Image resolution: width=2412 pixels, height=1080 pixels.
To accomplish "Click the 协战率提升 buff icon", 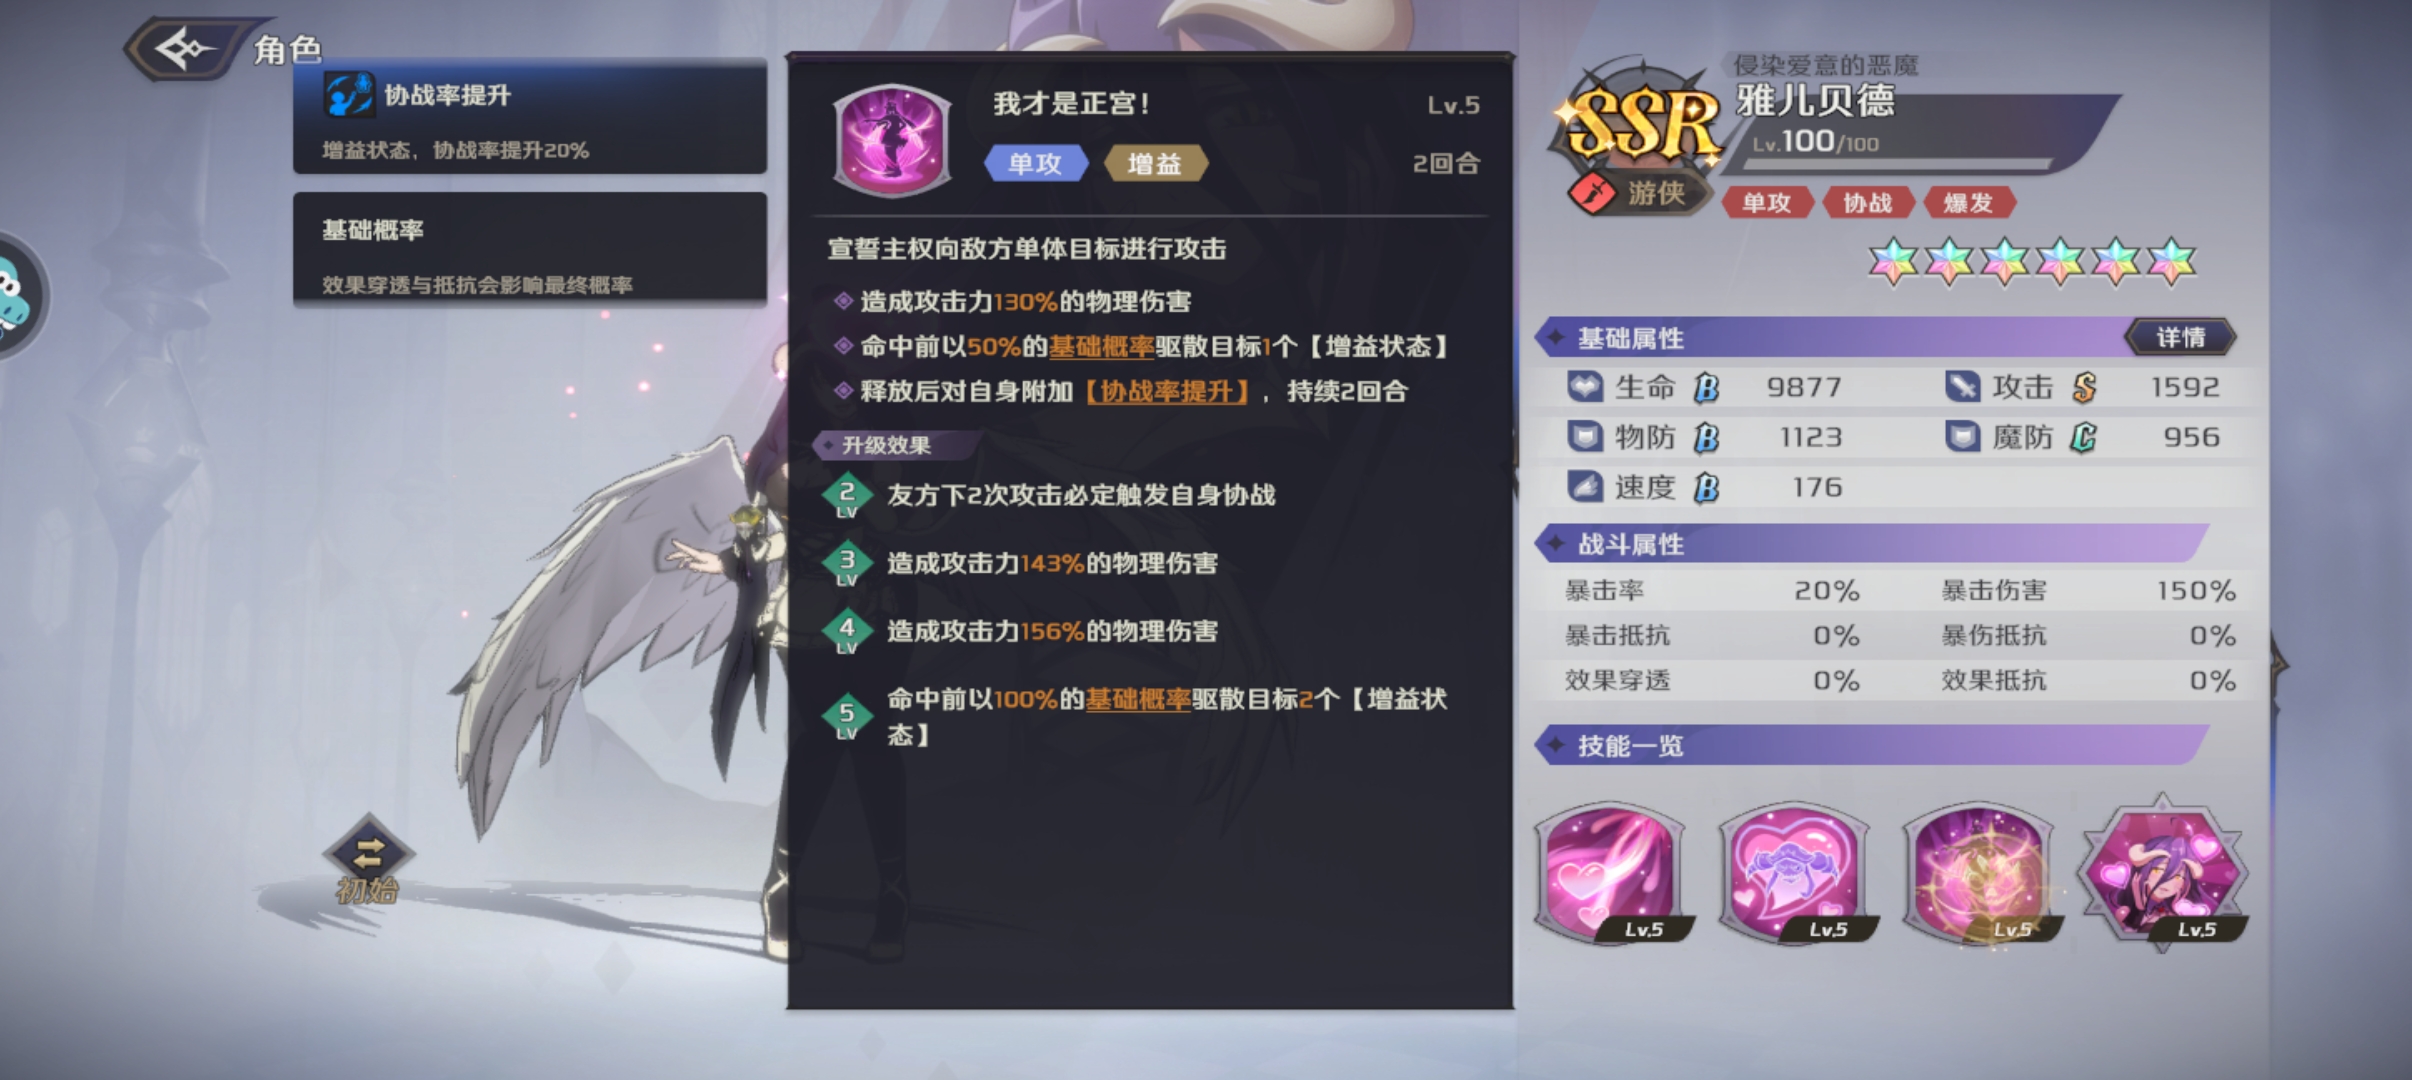I will (349, 95).
